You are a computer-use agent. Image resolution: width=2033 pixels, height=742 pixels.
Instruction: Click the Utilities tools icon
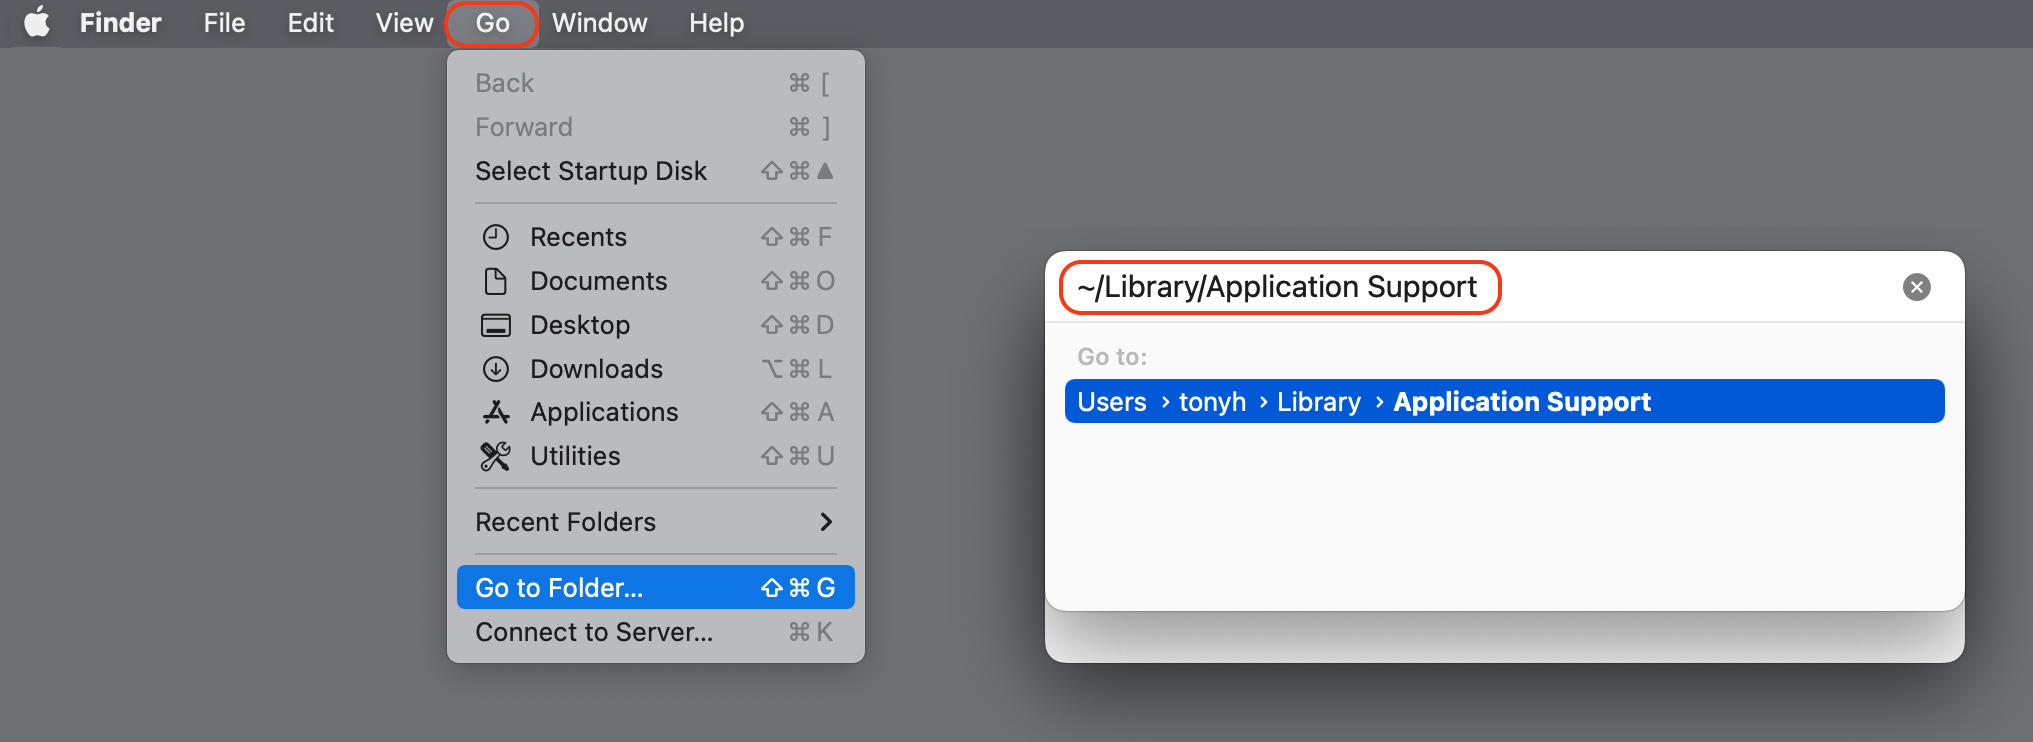496,456
